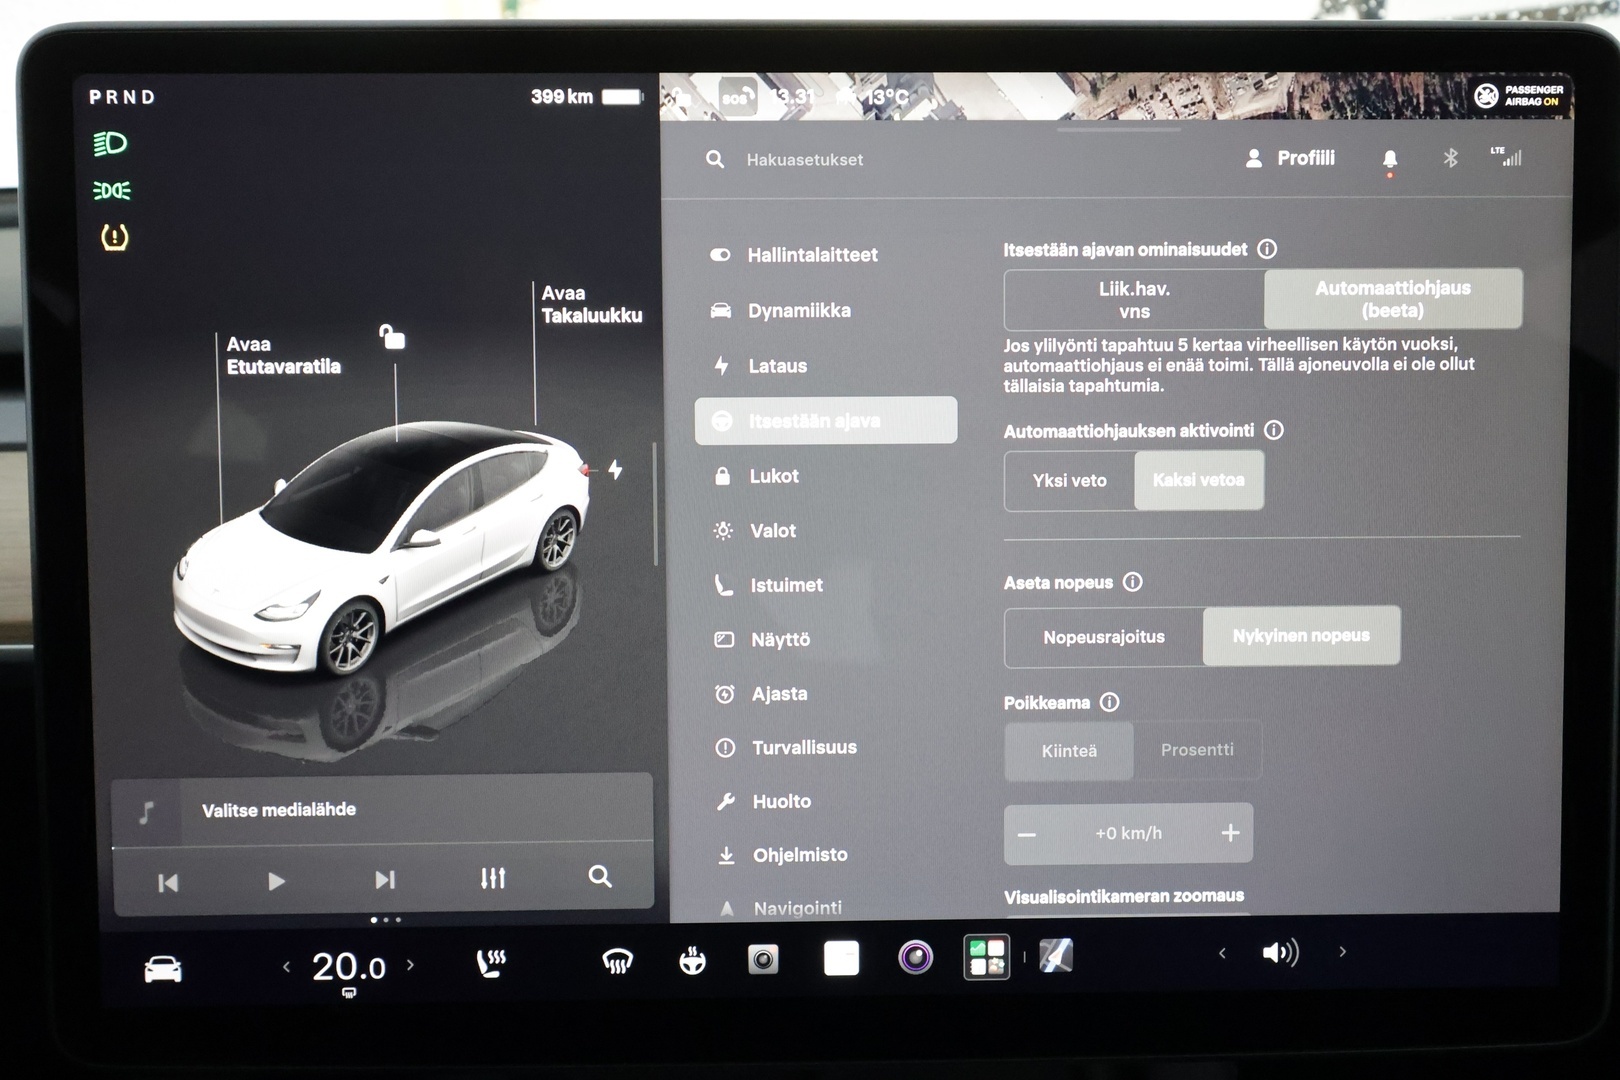Viewport: 1620px width, 1080px height.
Task: Select Prosentti offset mode
Action: coord(1197,750)
